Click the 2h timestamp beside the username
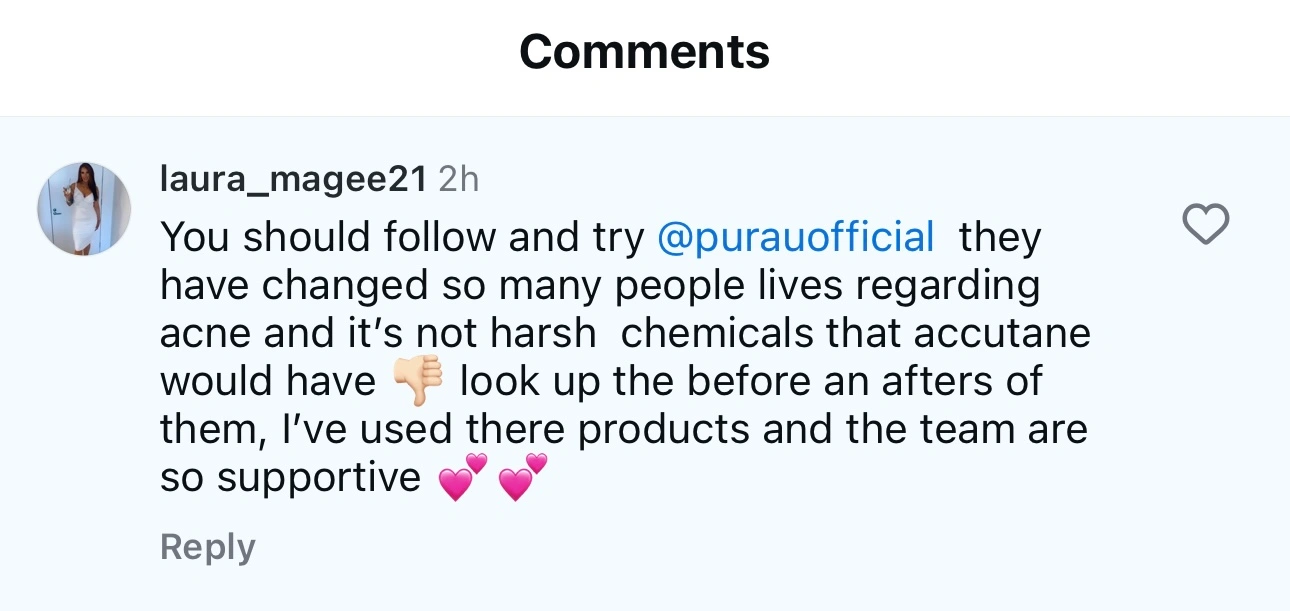The width and height of the screenshot is (1290, 611). pos(459,178)
